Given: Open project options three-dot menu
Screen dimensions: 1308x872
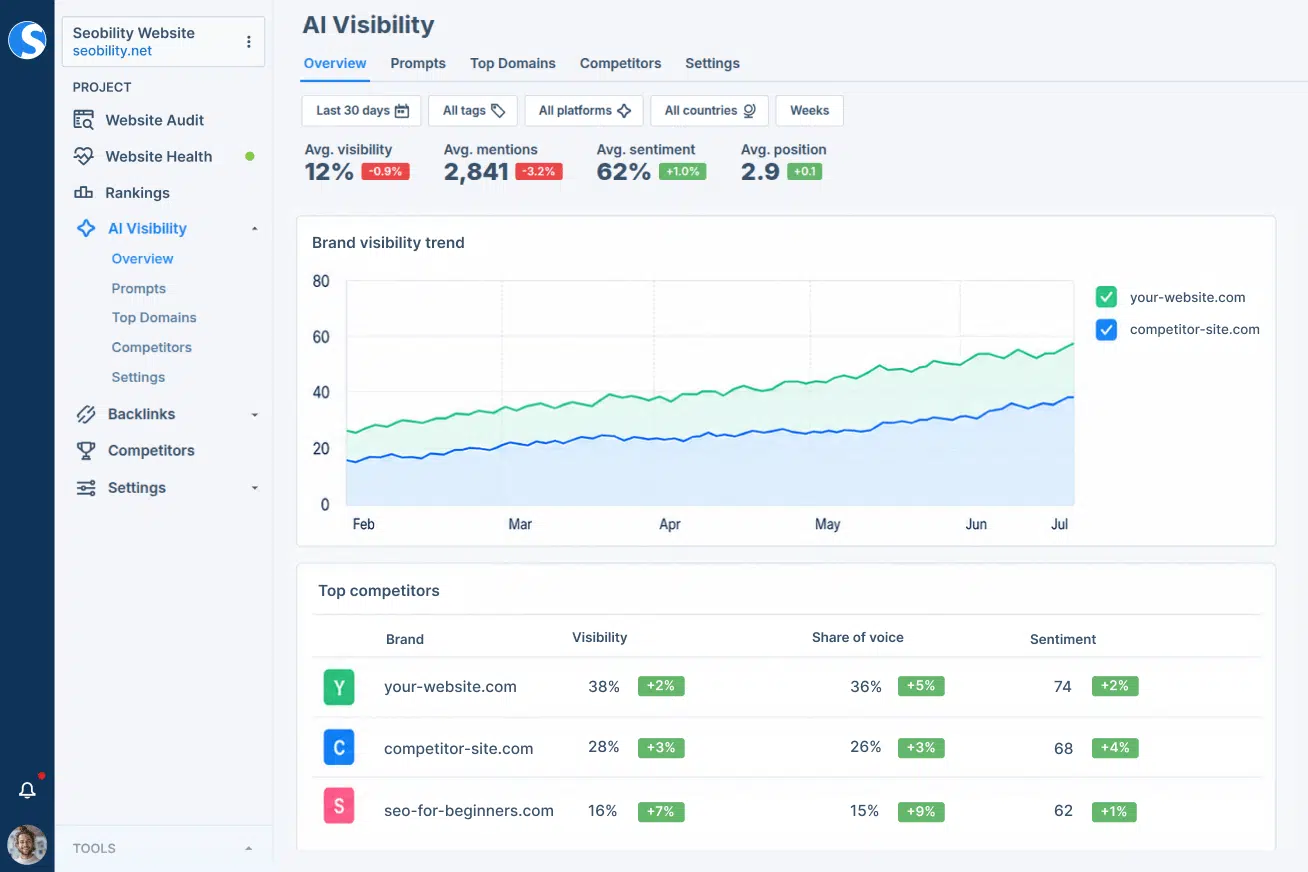Looking at the screenshot, I should pyautogui.click(x=249, y=42).
